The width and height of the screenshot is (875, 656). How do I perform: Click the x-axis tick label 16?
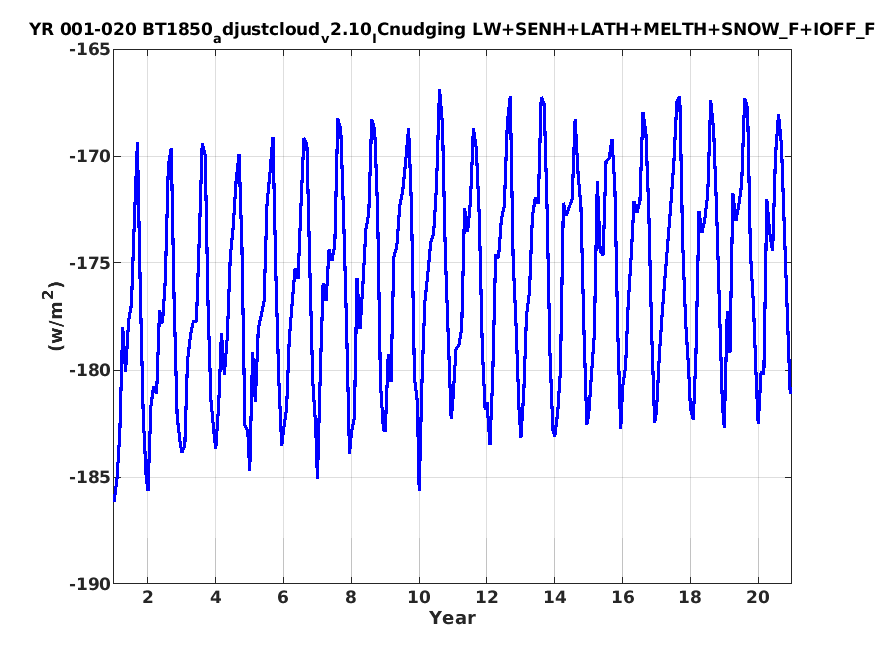[622, 597]
